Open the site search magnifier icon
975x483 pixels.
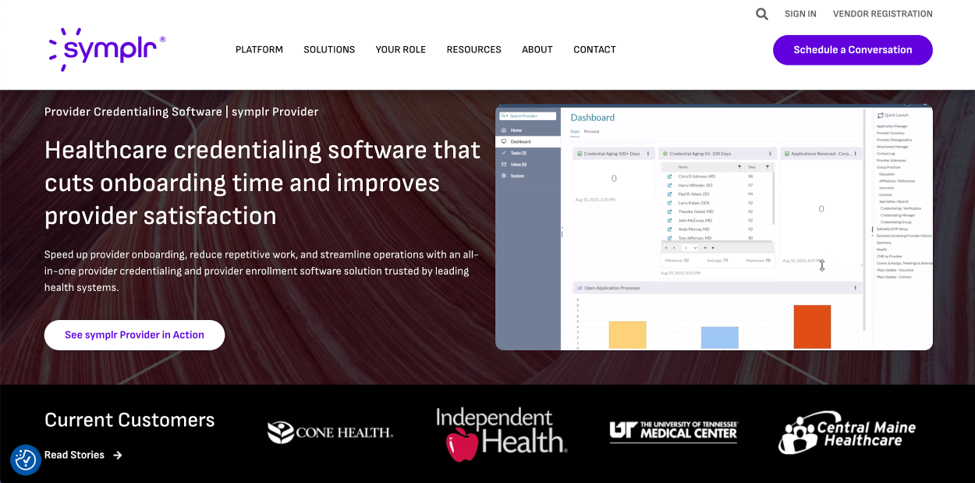(x=762, y=14)
